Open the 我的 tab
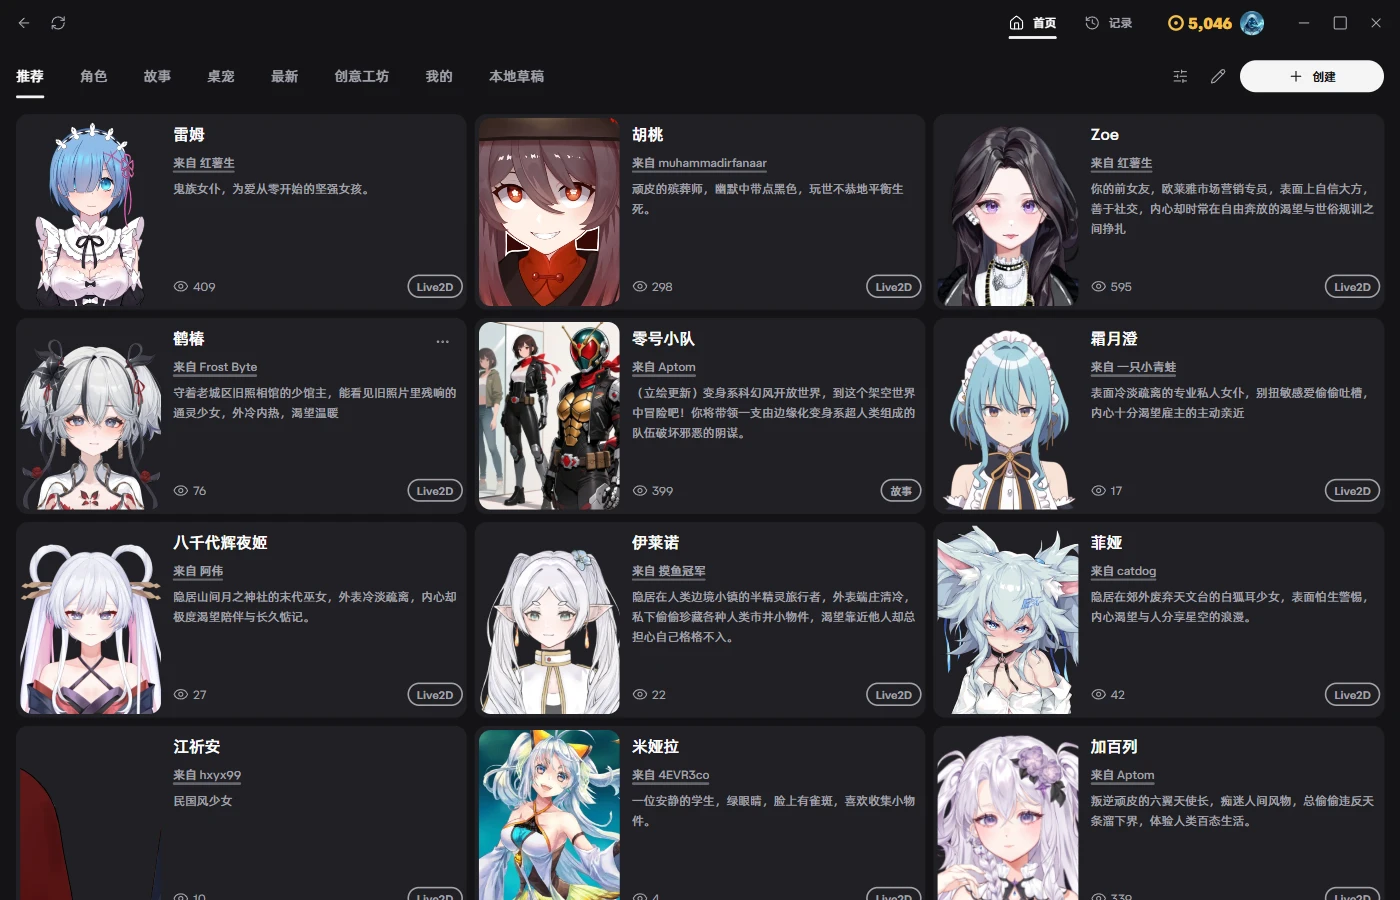This screenshot has height=900, width=1400. point(439,76)
